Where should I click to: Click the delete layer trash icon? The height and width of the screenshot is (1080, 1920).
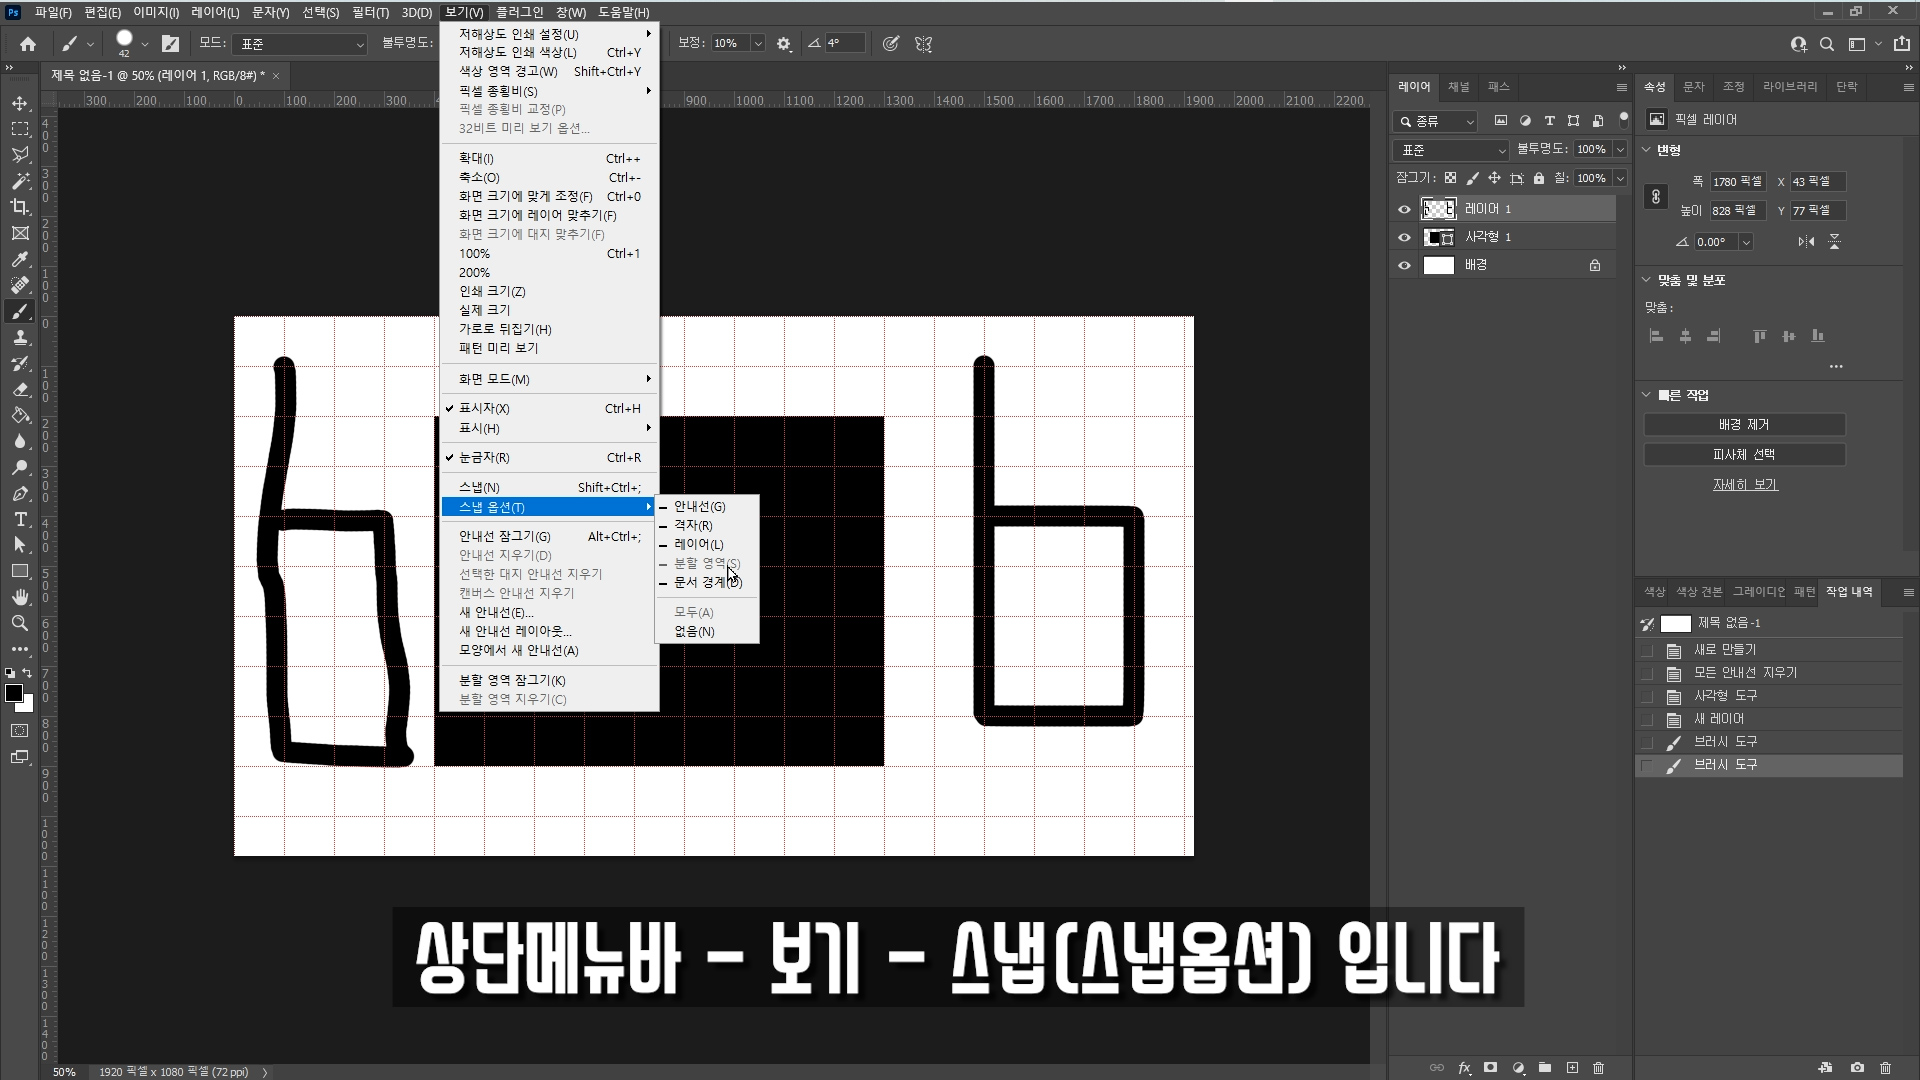[1598, 1068]
